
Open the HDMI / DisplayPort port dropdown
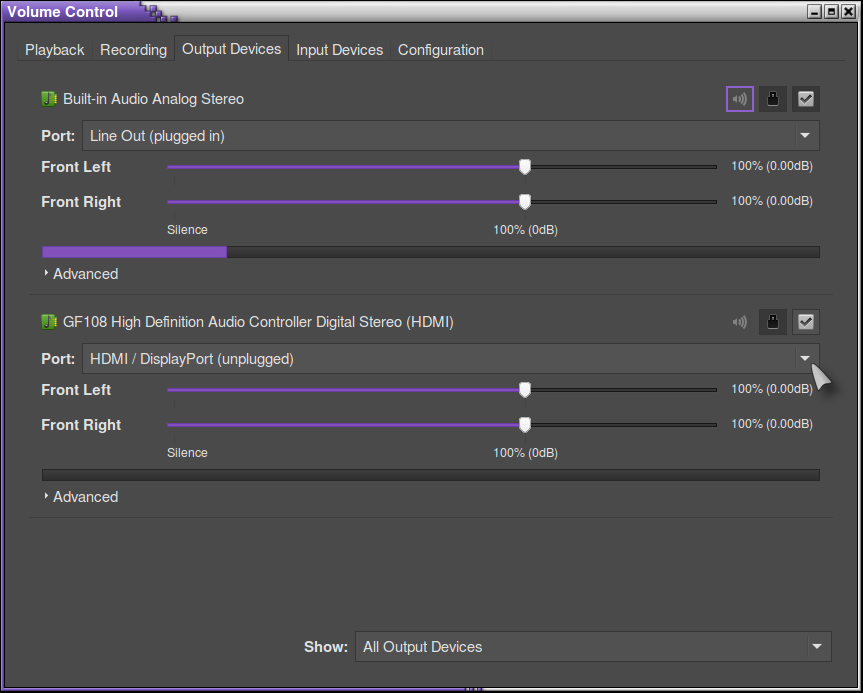[450, 358]
